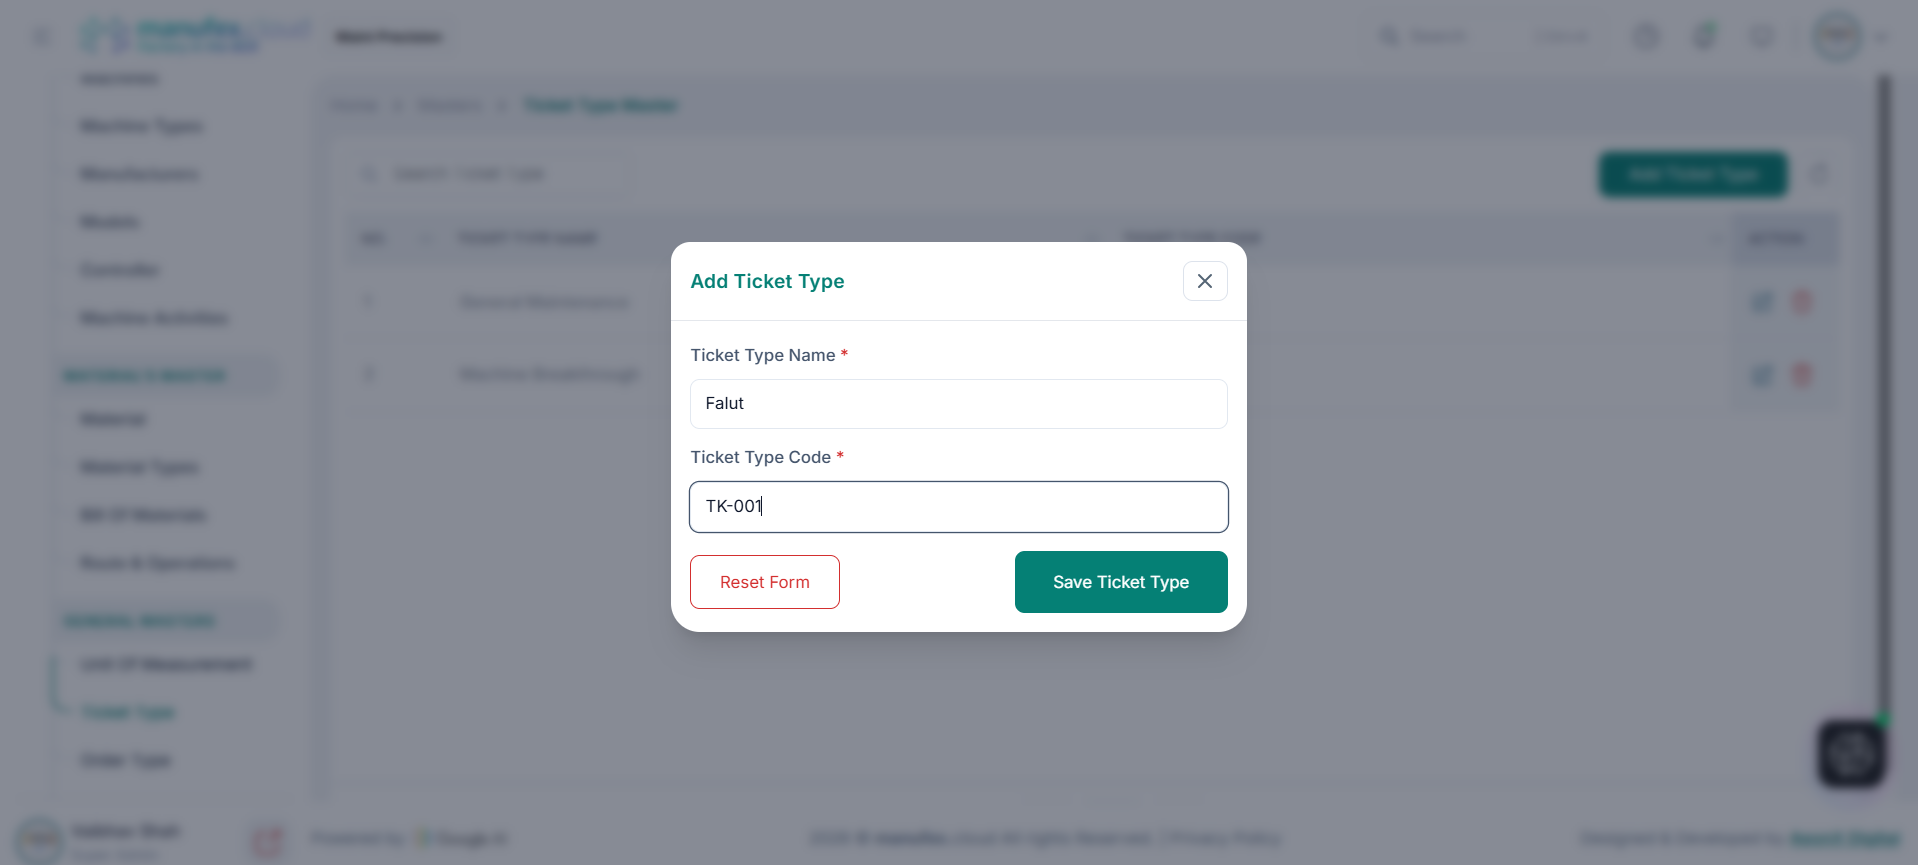Sort the Ticket Type Code column
The image size is (1918, 865).
coord(1714,238)
